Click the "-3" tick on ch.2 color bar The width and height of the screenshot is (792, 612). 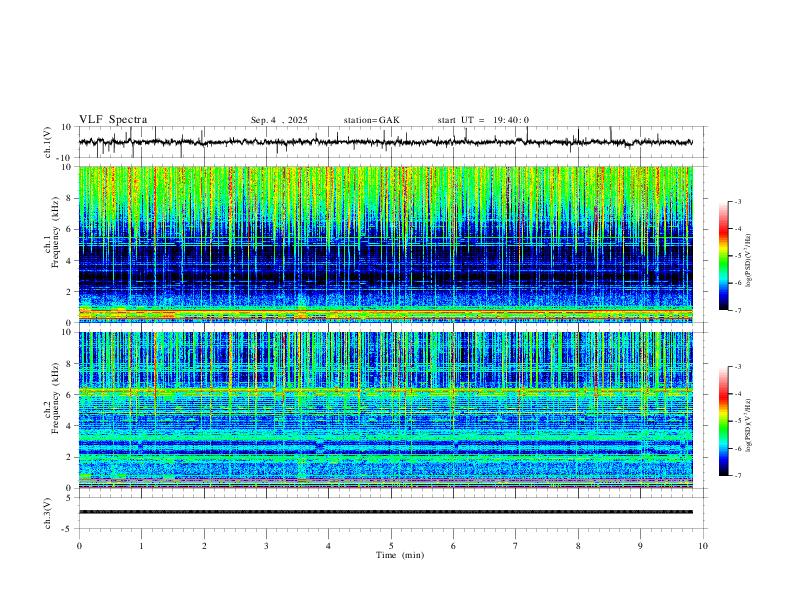pyautogui.click(x=737, y=367)
